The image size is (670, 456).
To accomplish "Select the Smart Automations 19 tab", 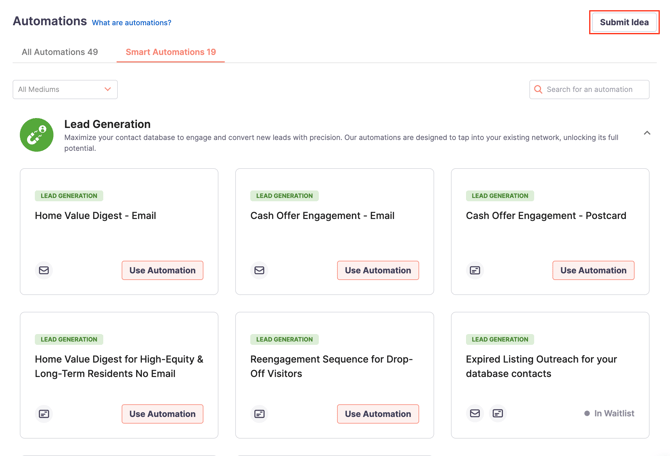I will pos(170,52).
